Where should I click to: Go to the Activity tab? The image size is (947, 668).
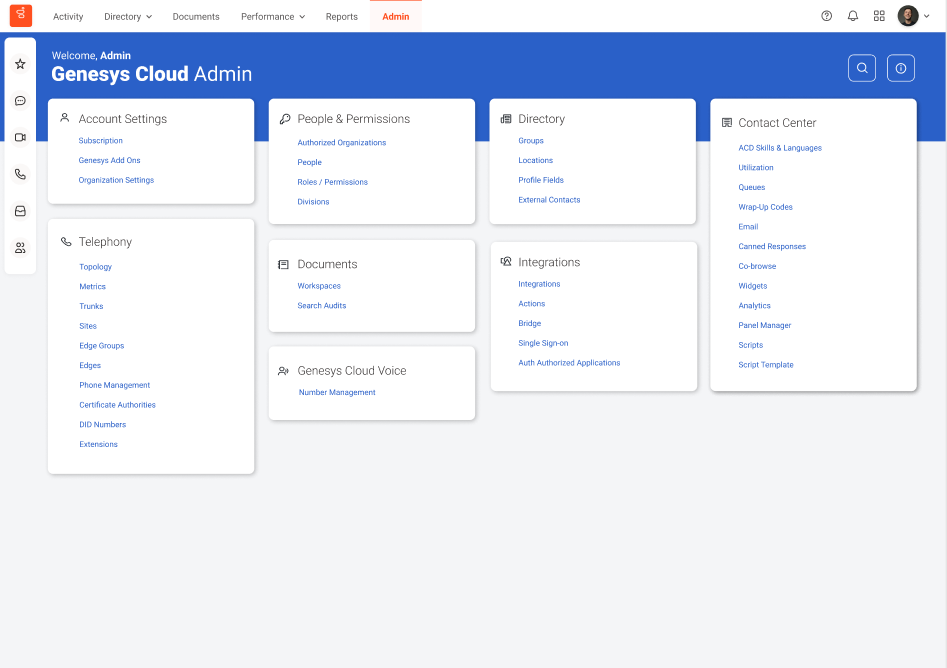pyautogui.click(x=68, y=17)
